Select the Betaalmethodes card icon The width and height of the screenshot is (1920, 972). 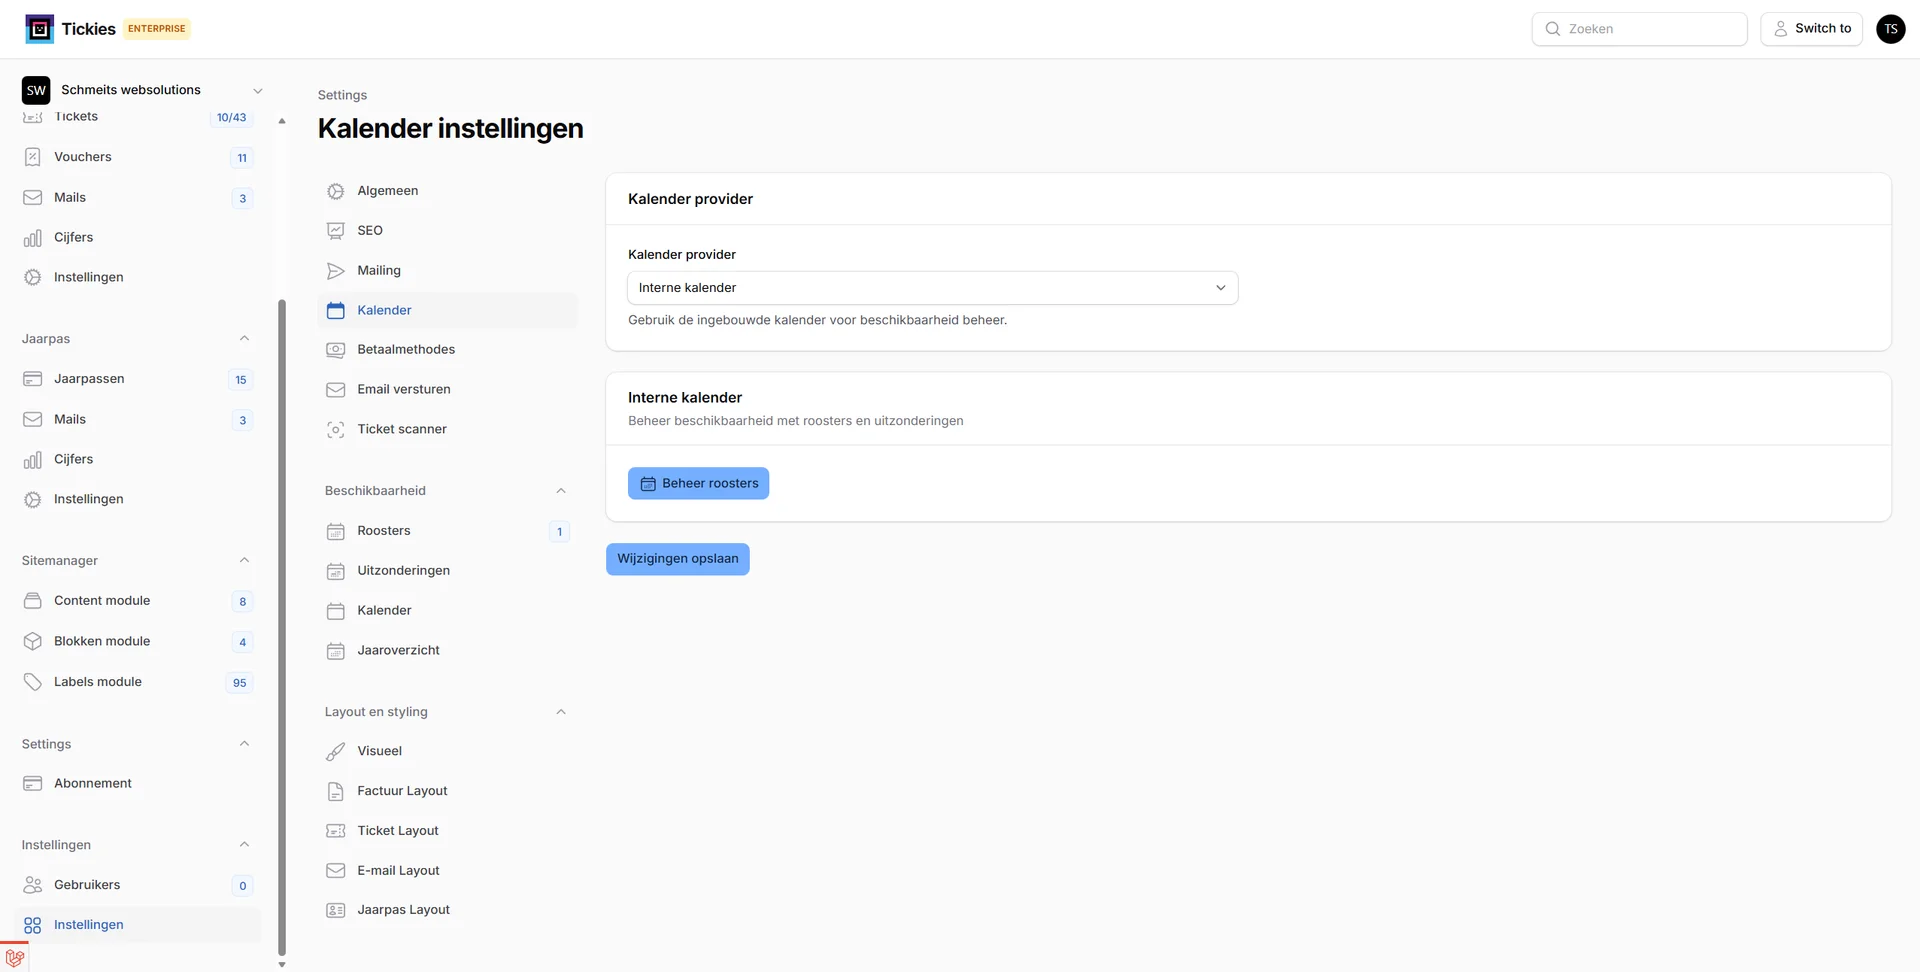335,349
